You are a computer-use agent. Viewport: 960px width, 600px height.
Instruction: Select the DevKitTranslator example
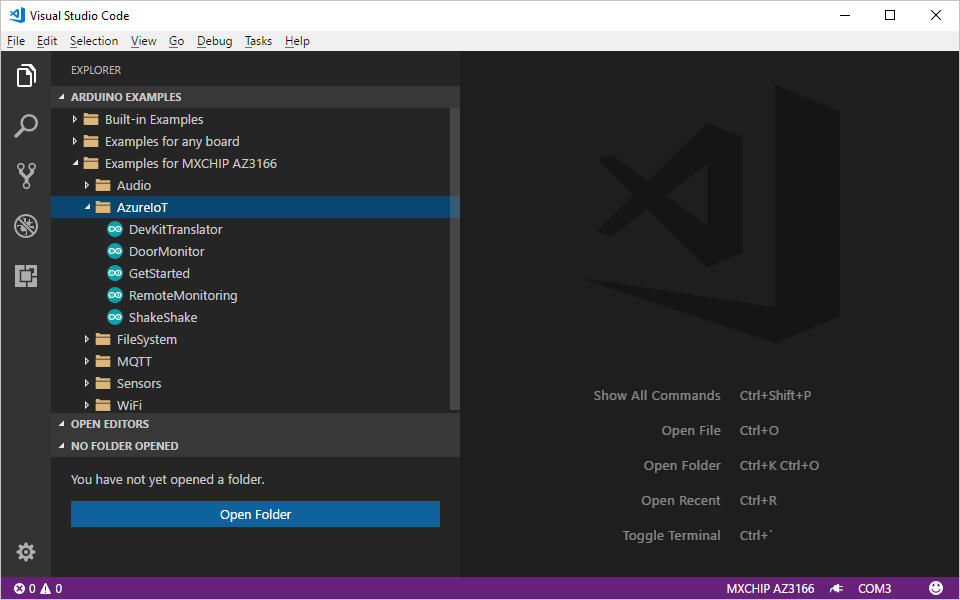point(255,230)
